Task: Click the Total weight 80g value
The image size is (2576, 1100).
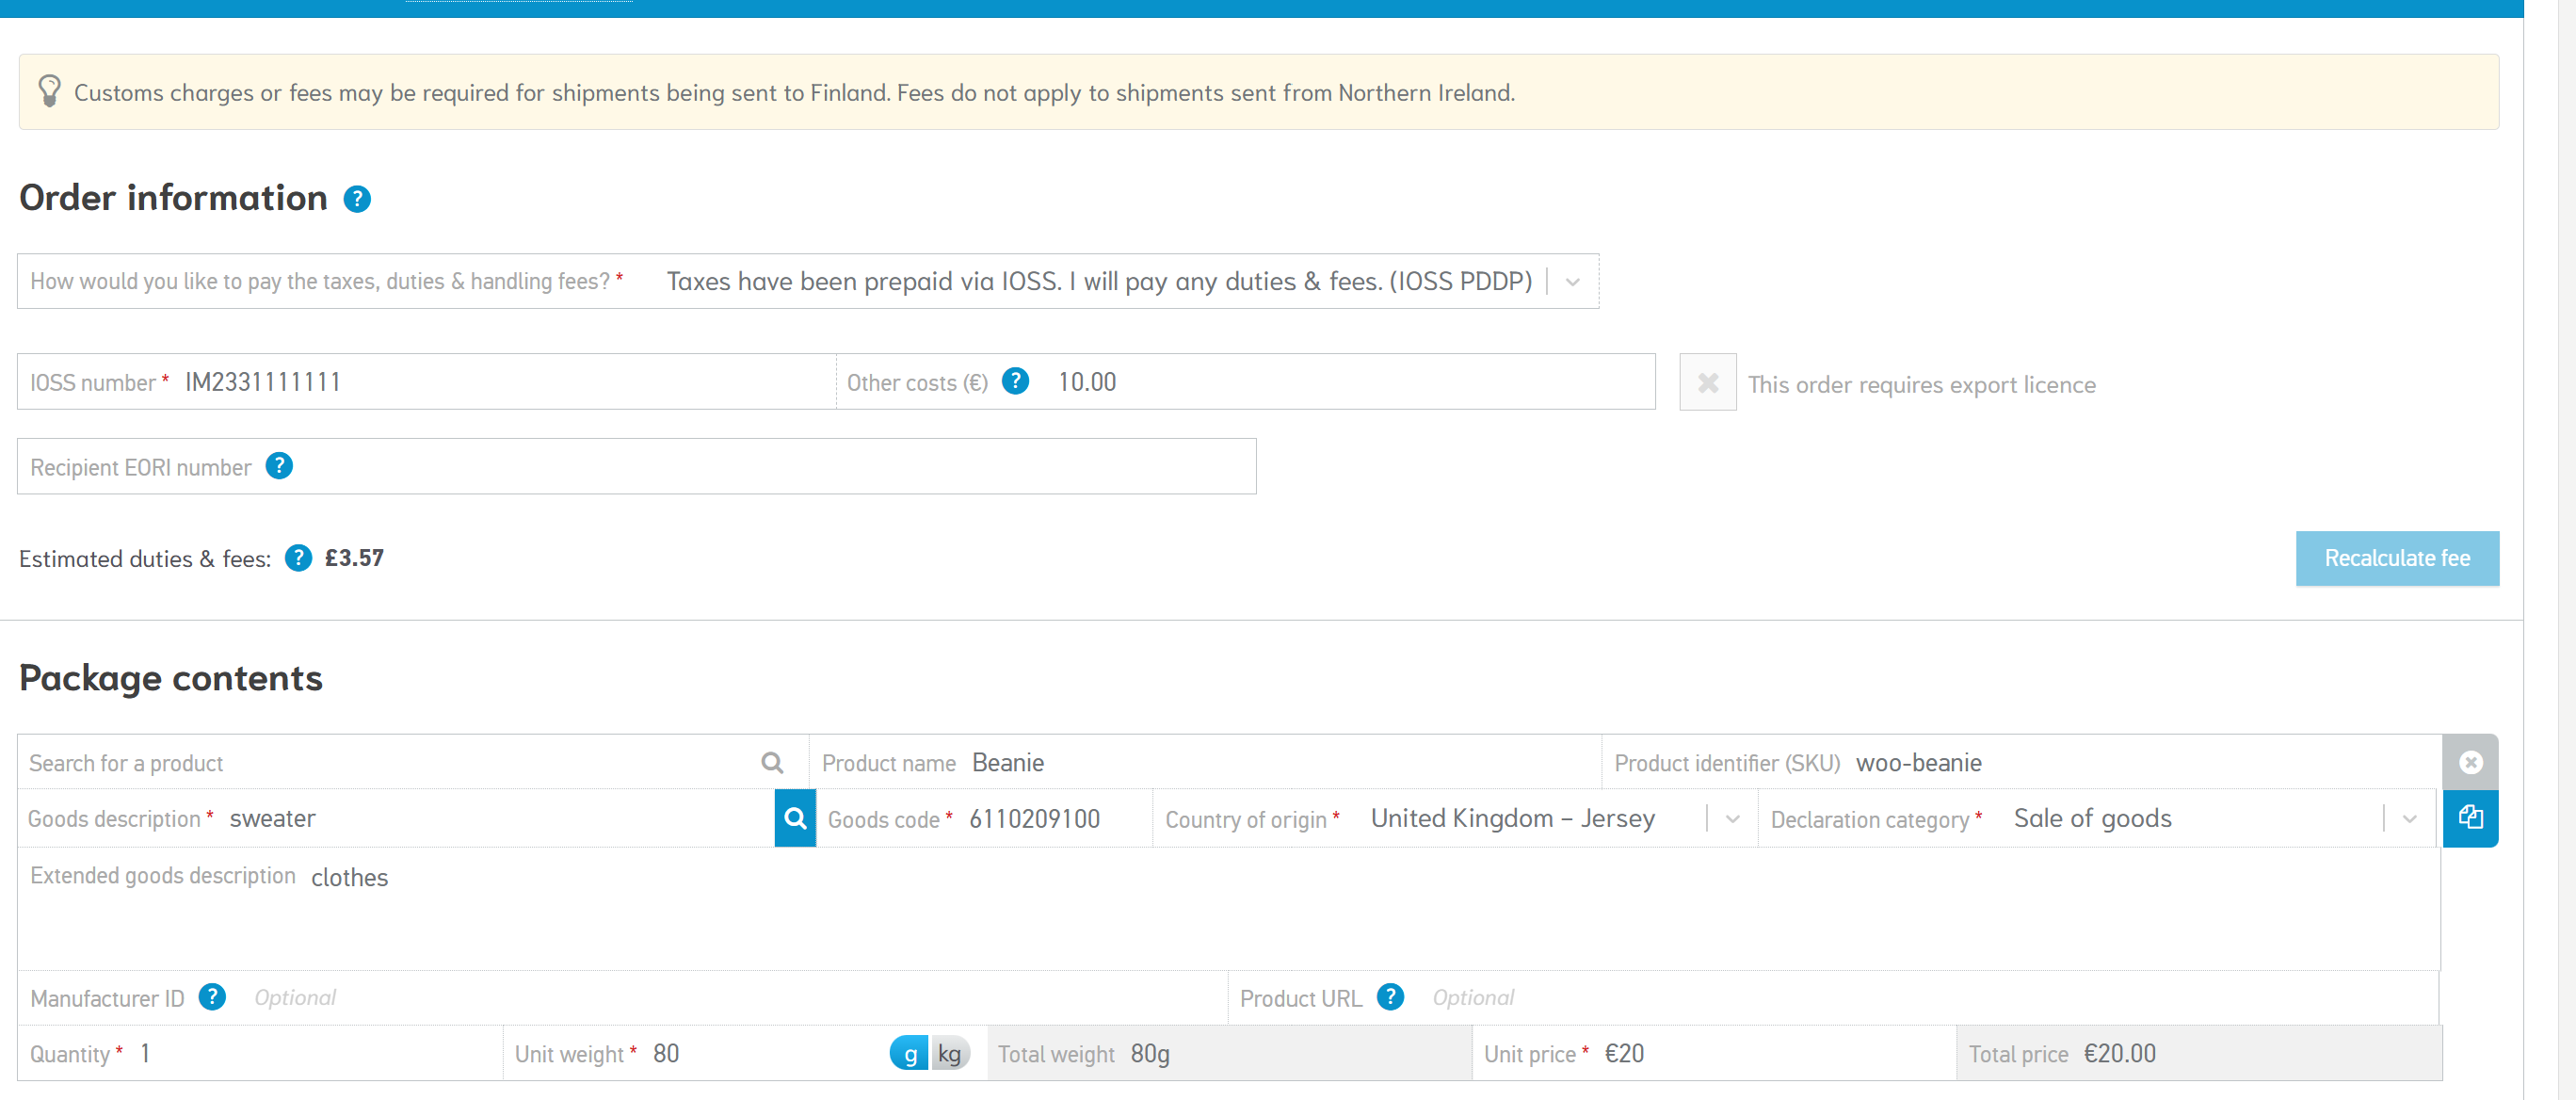Action: 1150,1054
